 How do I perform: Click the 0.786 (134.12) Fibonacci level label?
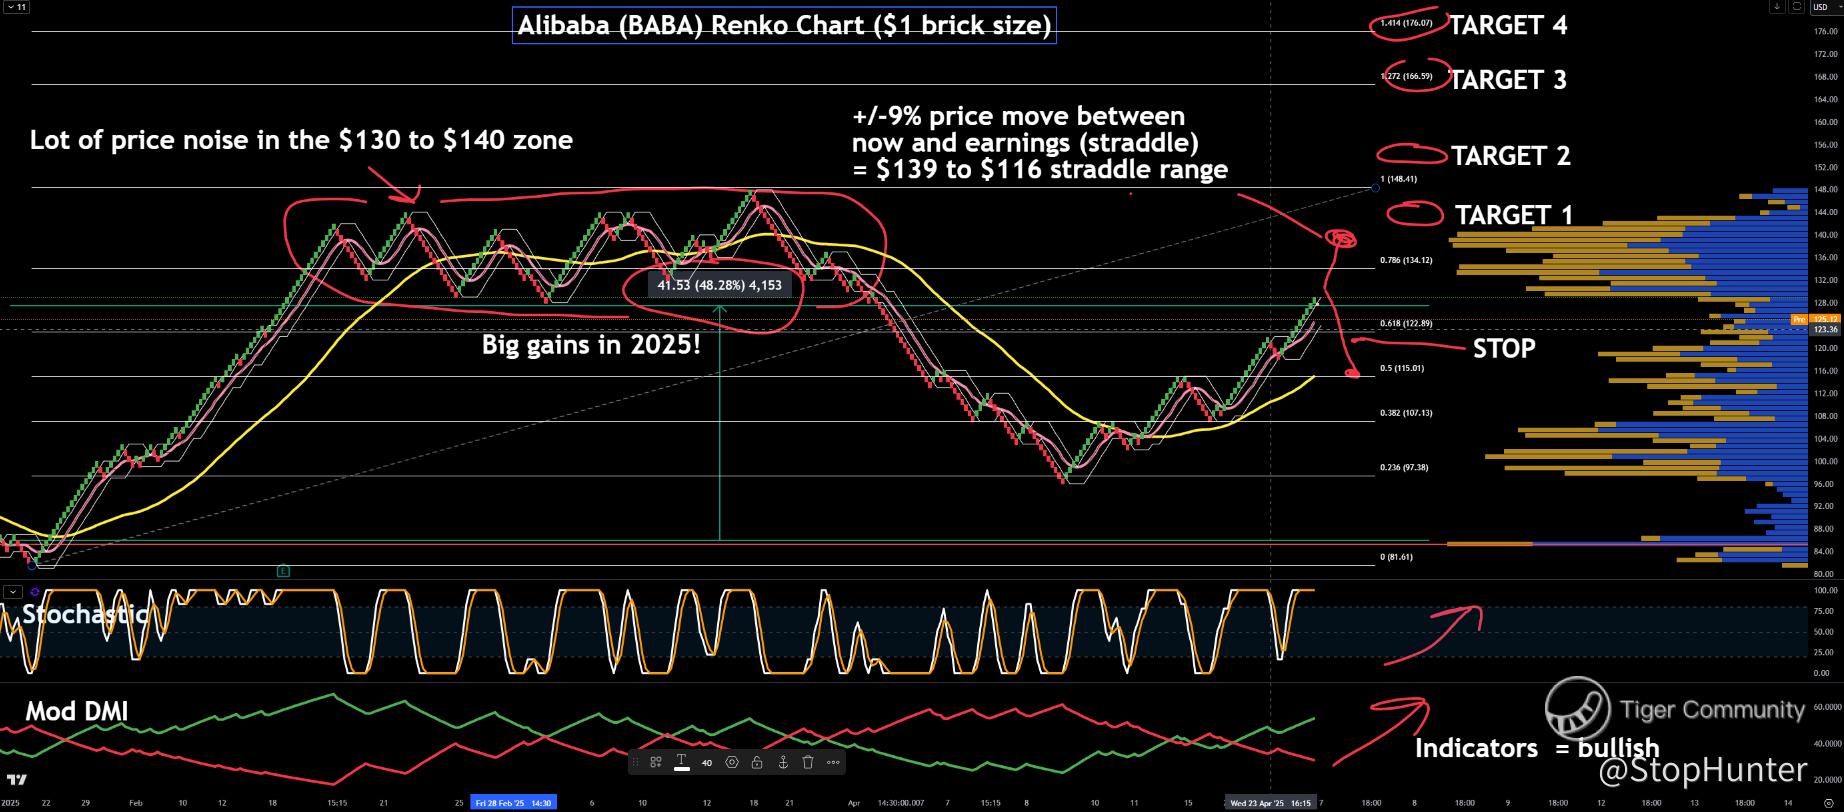pyautogui.click(x=1406, y=260)
